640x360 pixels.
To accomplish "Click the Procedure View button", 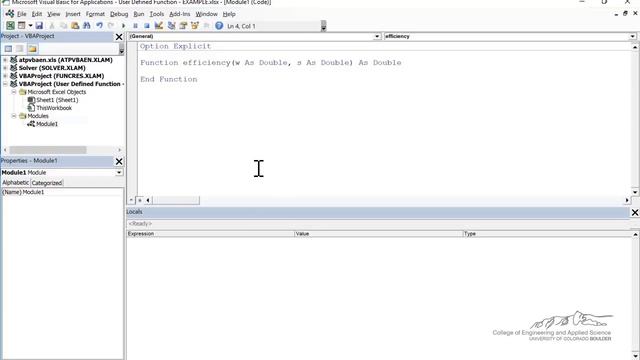I will pyautogui.click(x=131, y=200).
